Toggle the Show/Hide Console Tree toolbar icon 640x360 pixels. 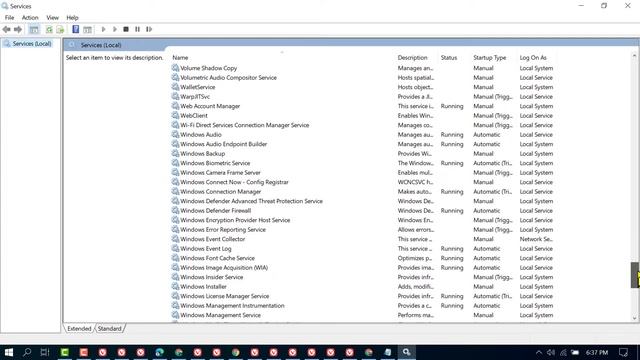point(34,29)
